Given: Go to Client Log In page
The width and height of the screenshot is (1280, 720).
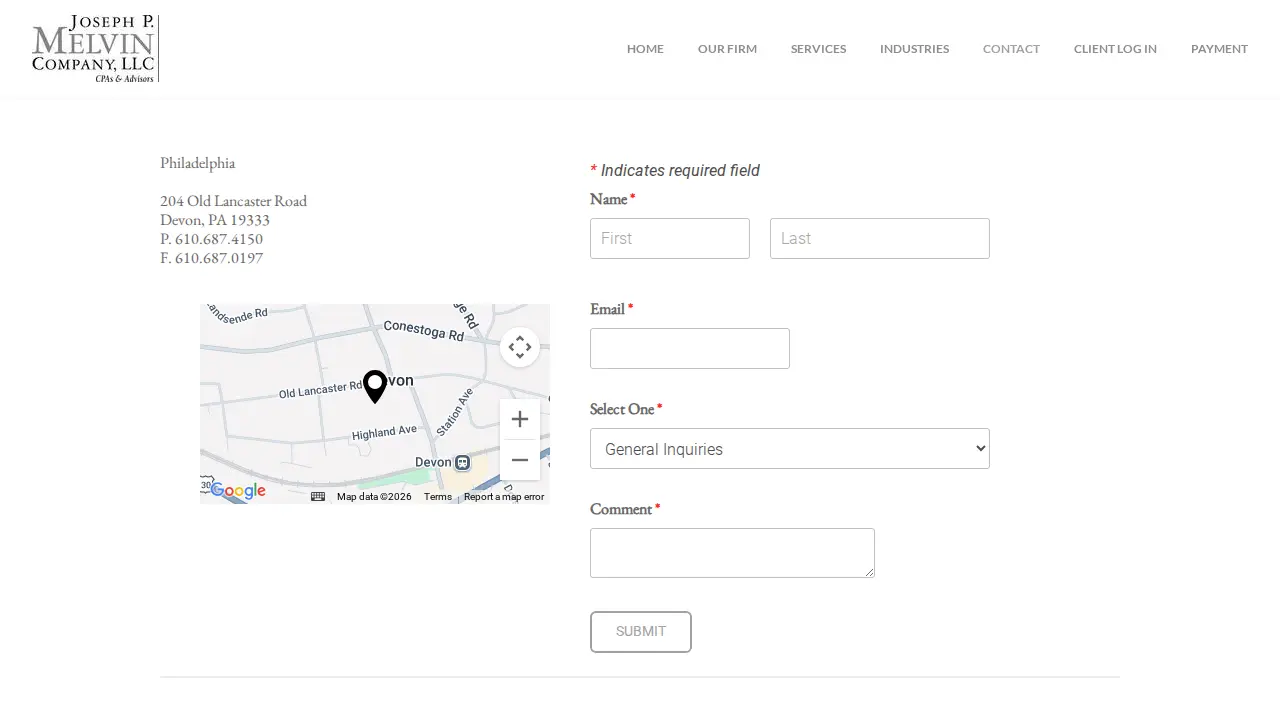Looking at the screenshot, I should pyautogui.click(x=1115, y=49).
